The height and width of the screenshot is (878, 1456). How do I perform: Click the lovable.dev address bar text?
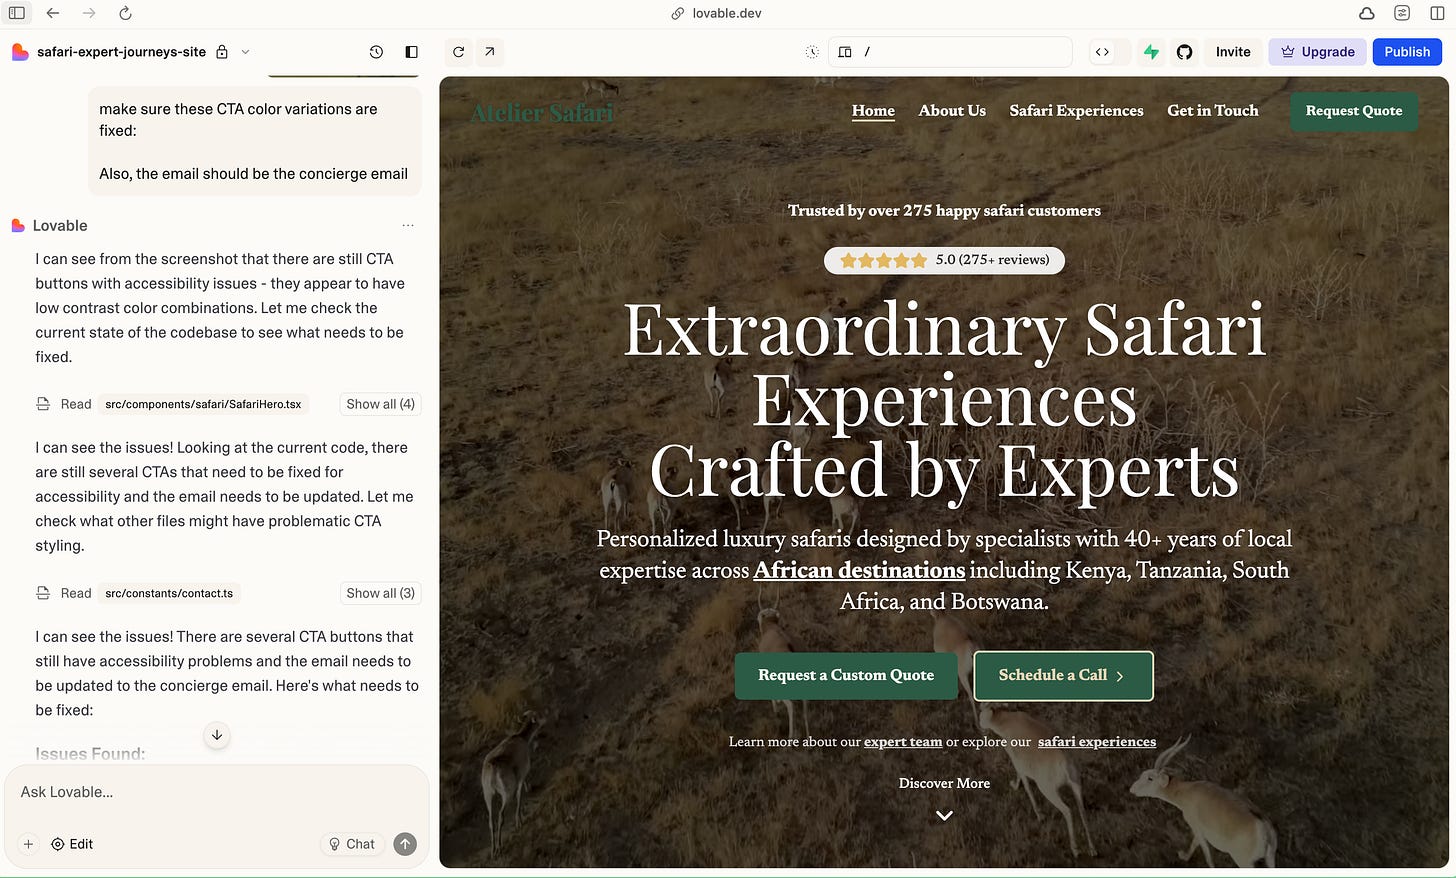[727, 13]
